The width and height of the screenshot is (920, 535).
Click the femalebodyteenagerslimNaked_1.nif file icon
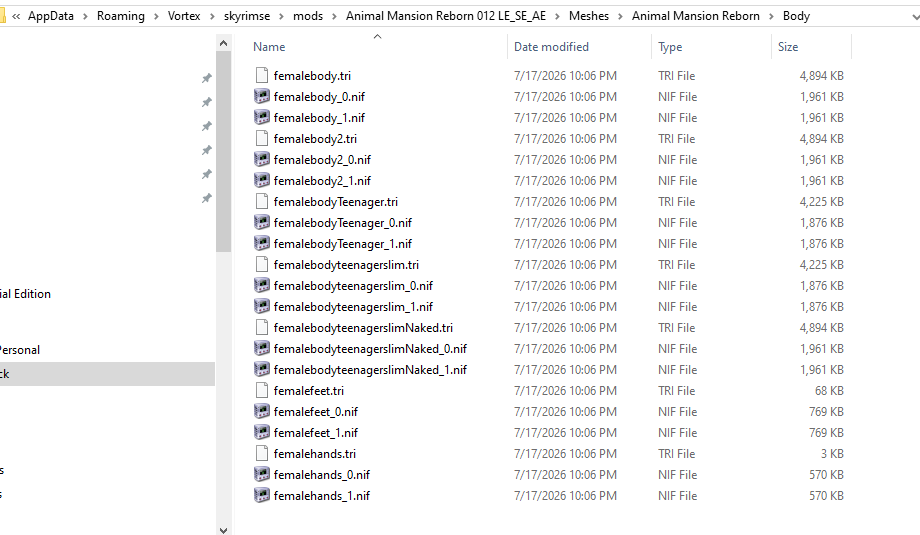tap(262, 370)
